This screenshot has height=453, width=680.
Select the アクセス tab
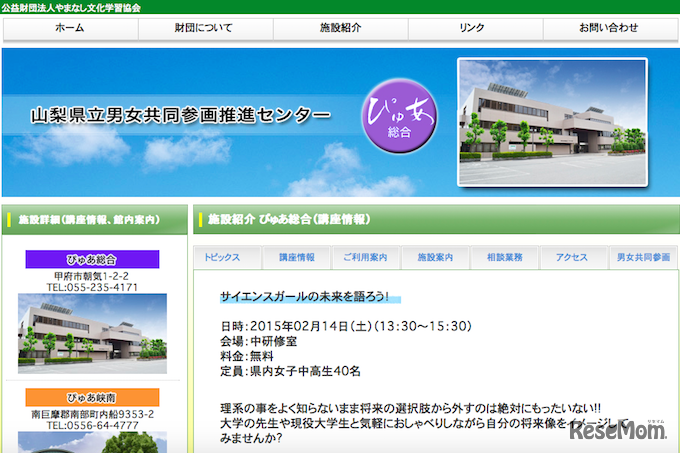(x=573, y=257)
